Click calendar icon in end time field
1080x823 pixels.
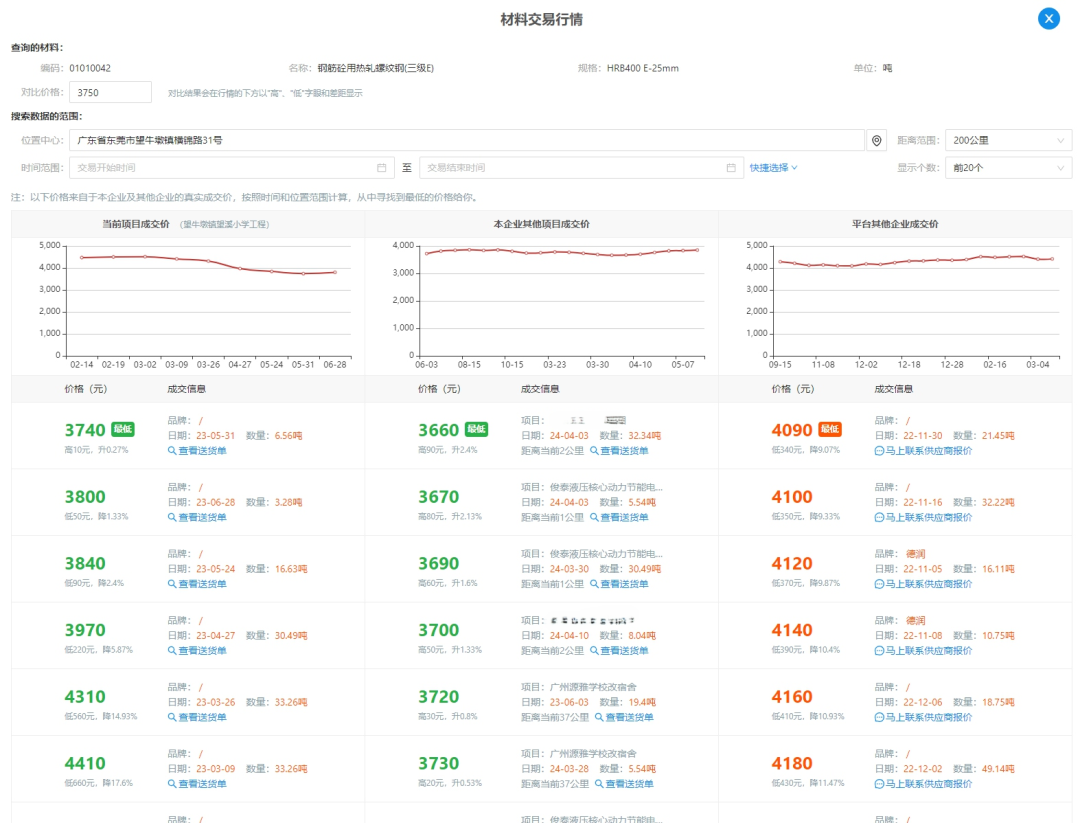point(731,168)
